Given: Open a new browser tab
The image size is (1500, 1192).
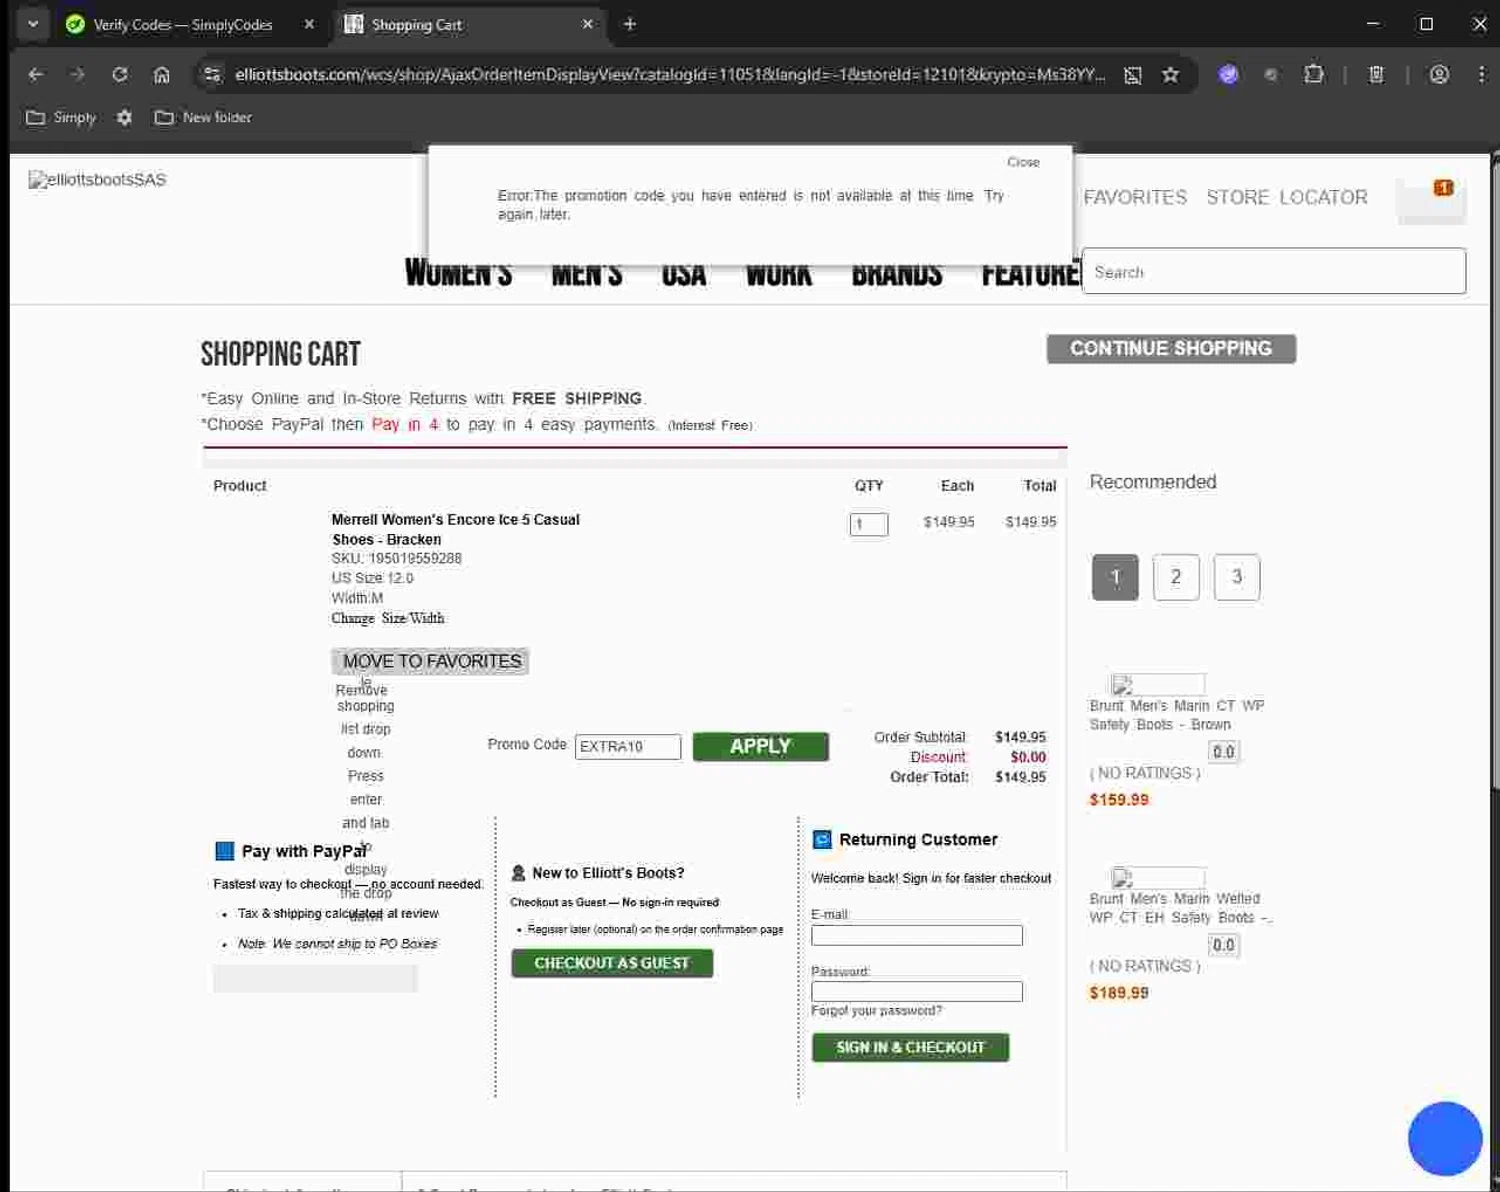Looking at the screenshot, I should (629, 24).
